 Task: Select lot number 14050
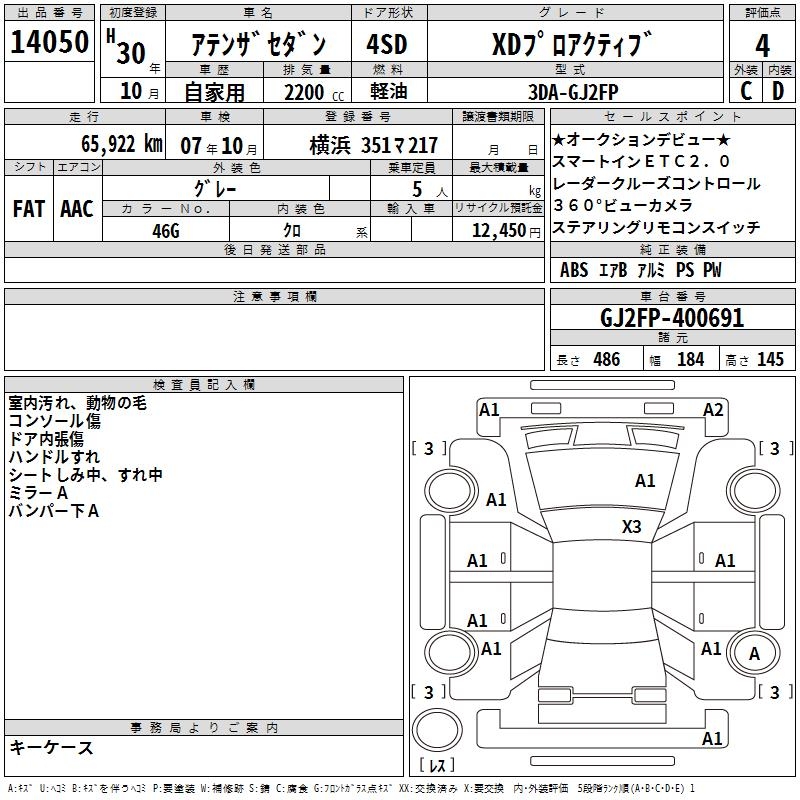(x=49, y=42)
